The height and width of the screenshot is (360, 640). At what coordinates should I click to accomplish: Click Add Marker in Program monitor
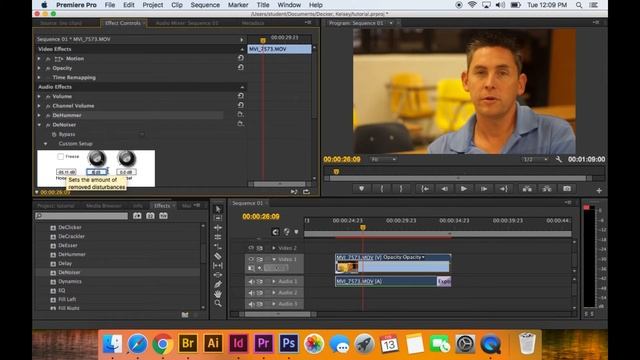point(361,189)
